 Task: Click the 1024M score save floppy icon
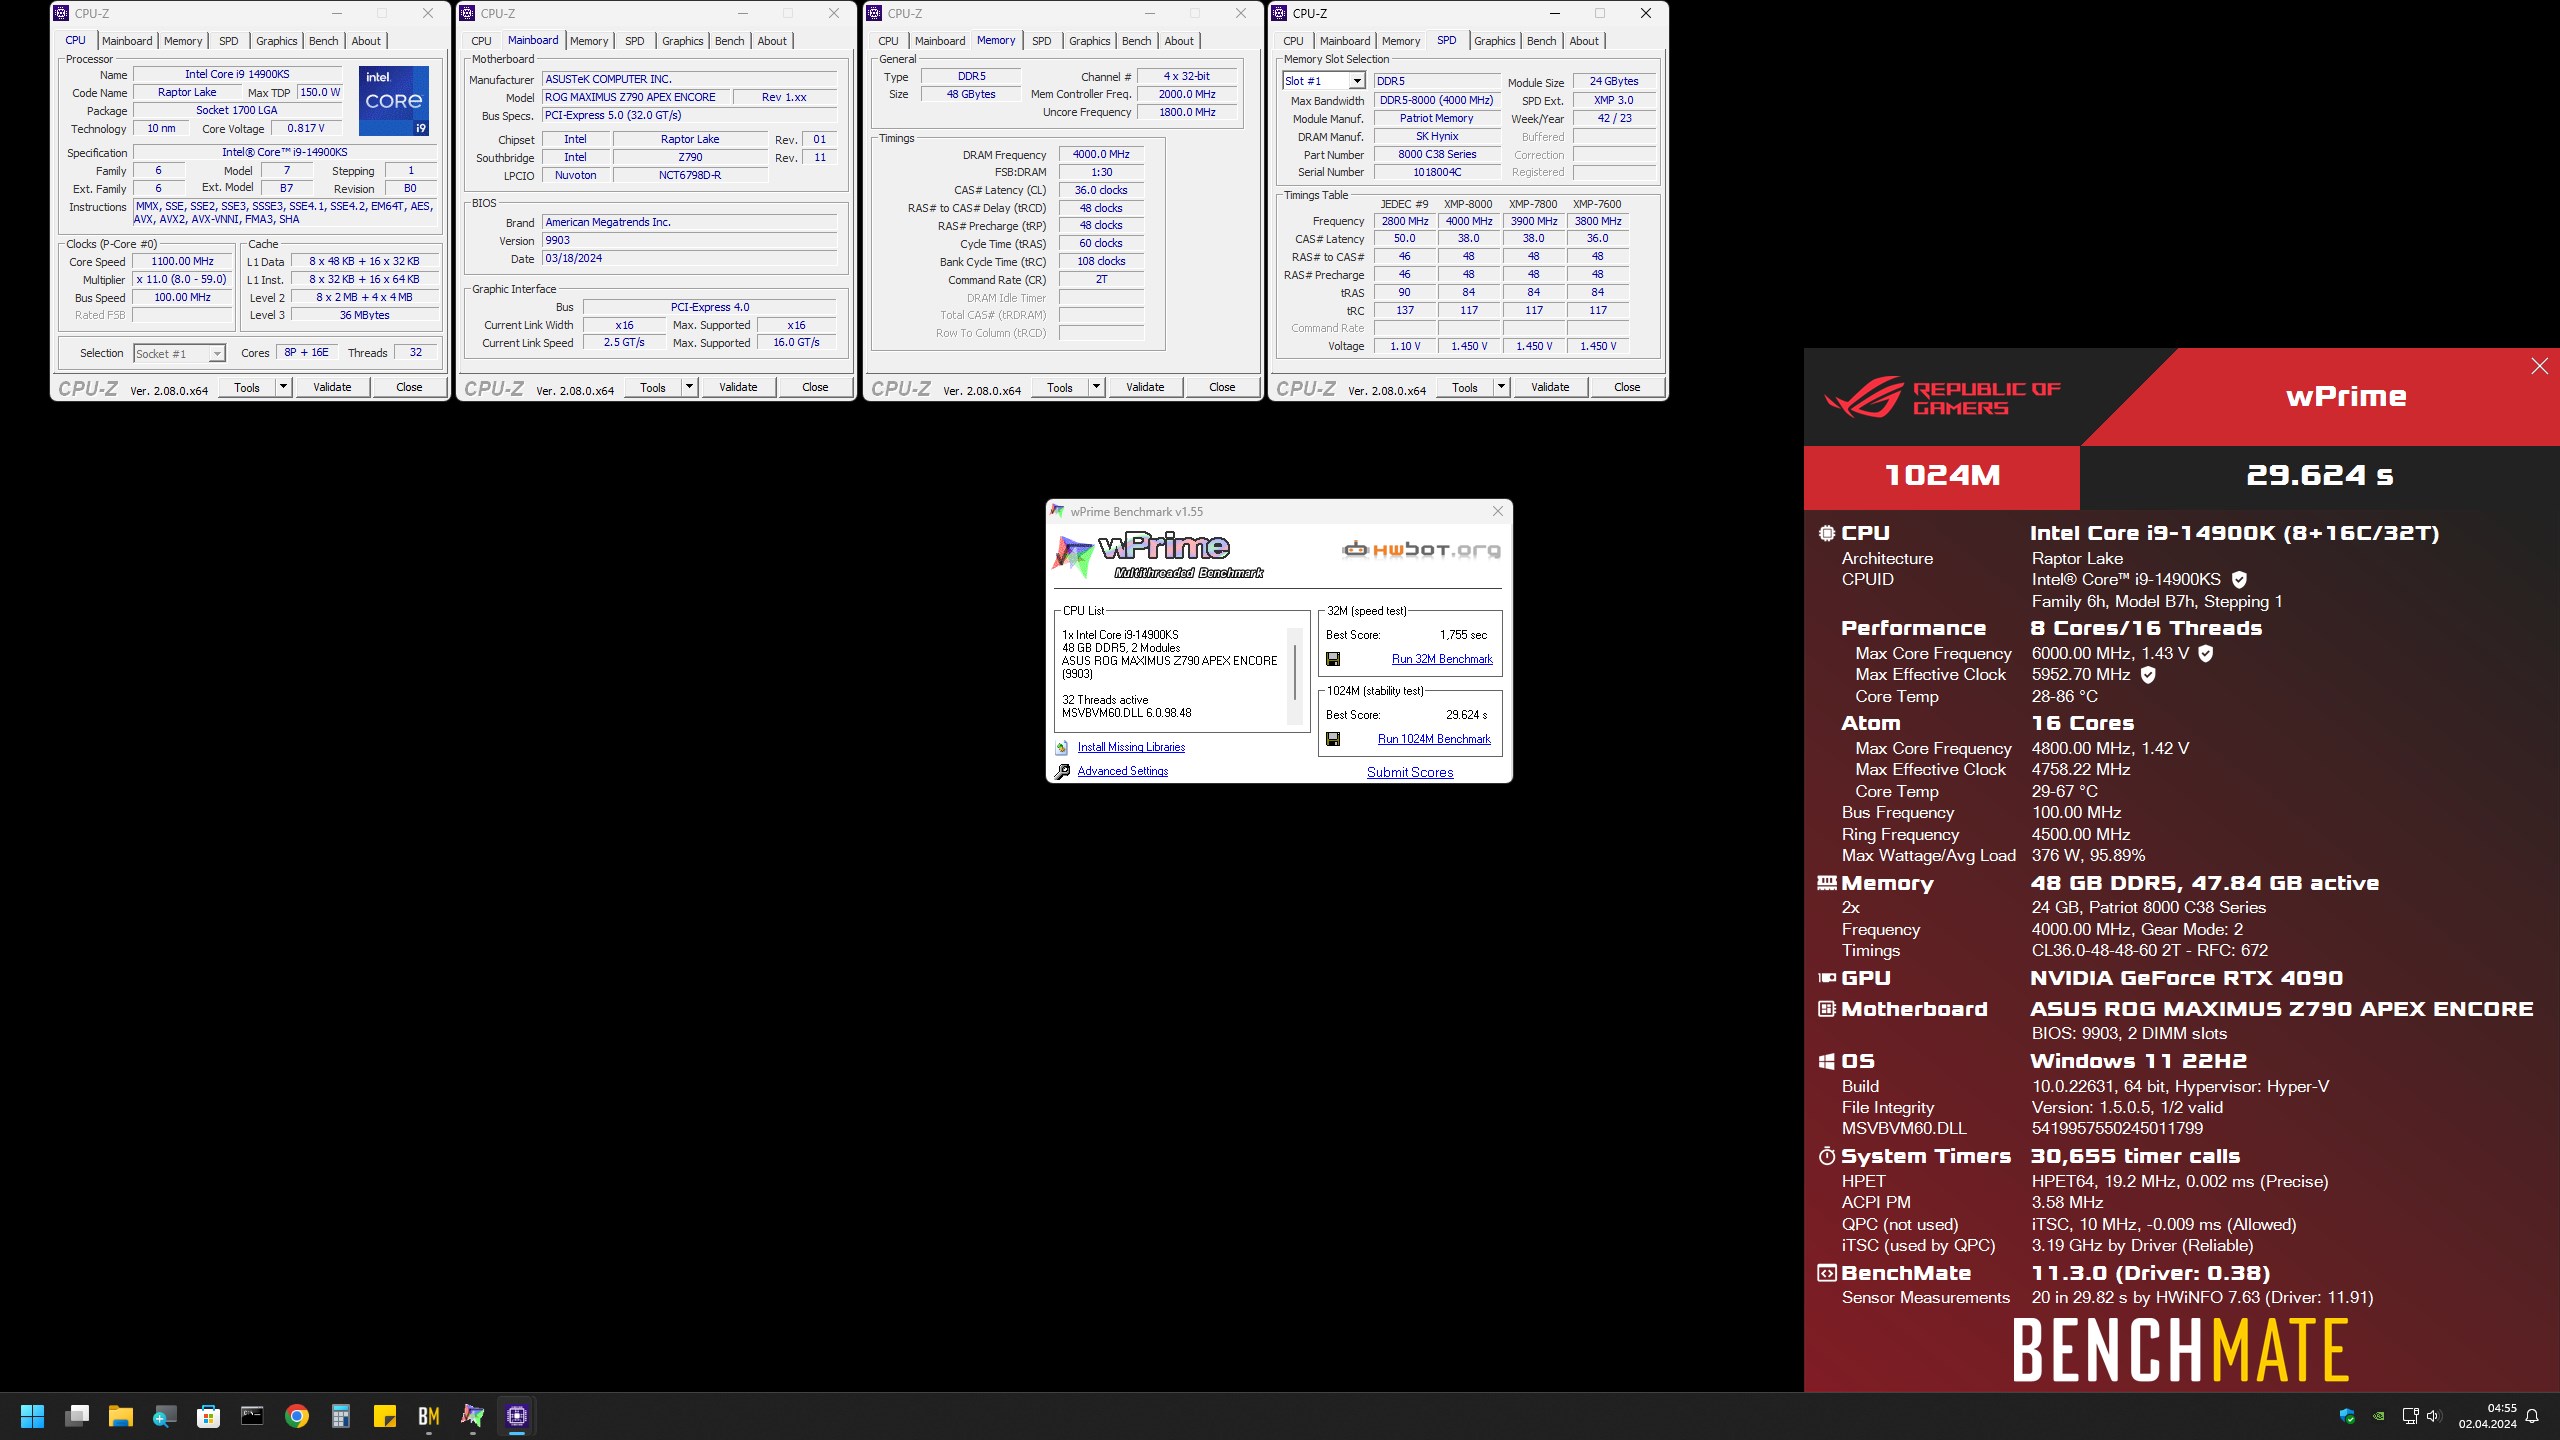[1333, 739]
